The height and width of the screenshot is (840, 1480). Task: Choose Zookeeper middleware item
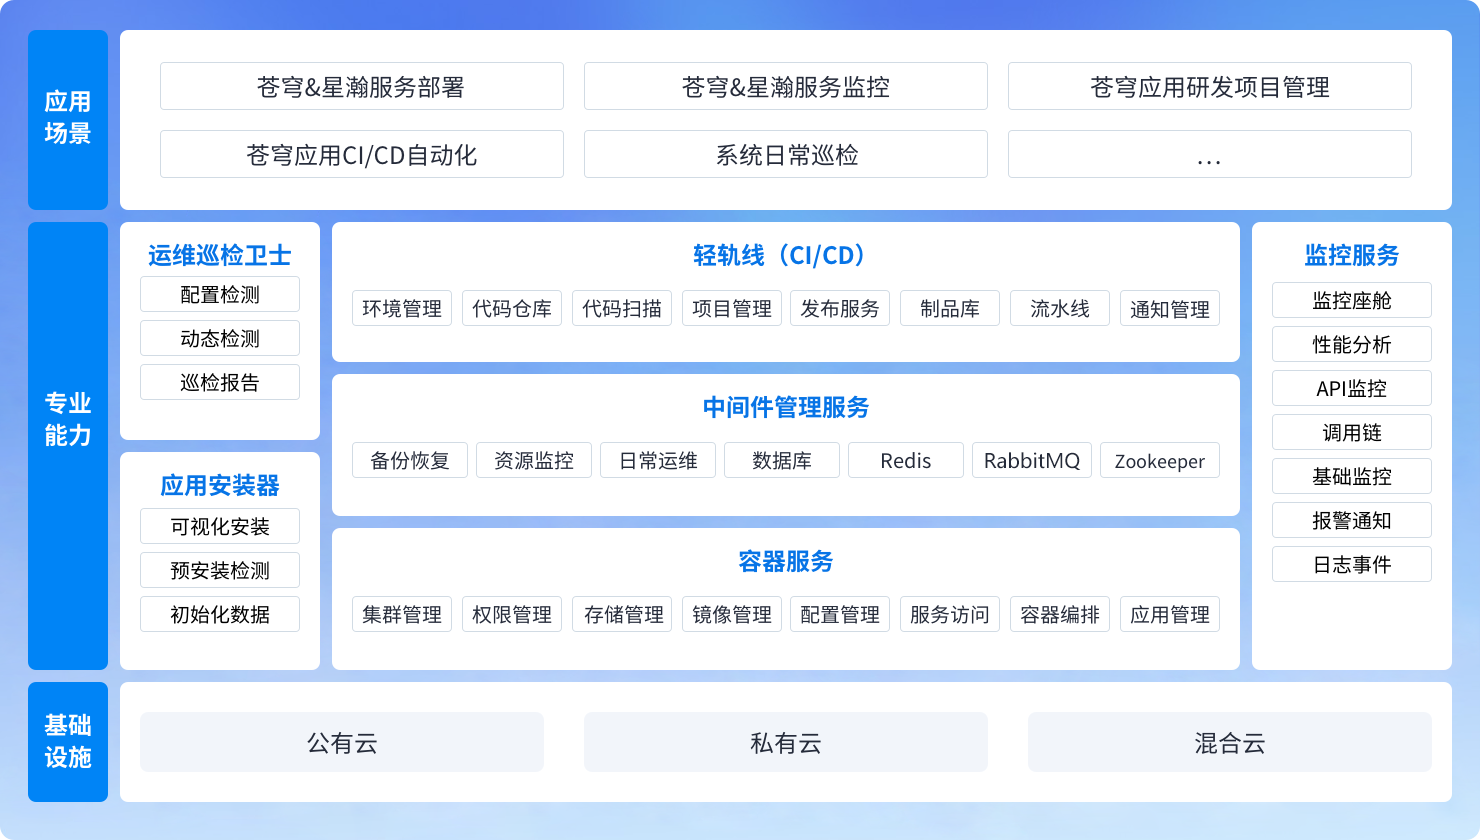click(1160, 461)
